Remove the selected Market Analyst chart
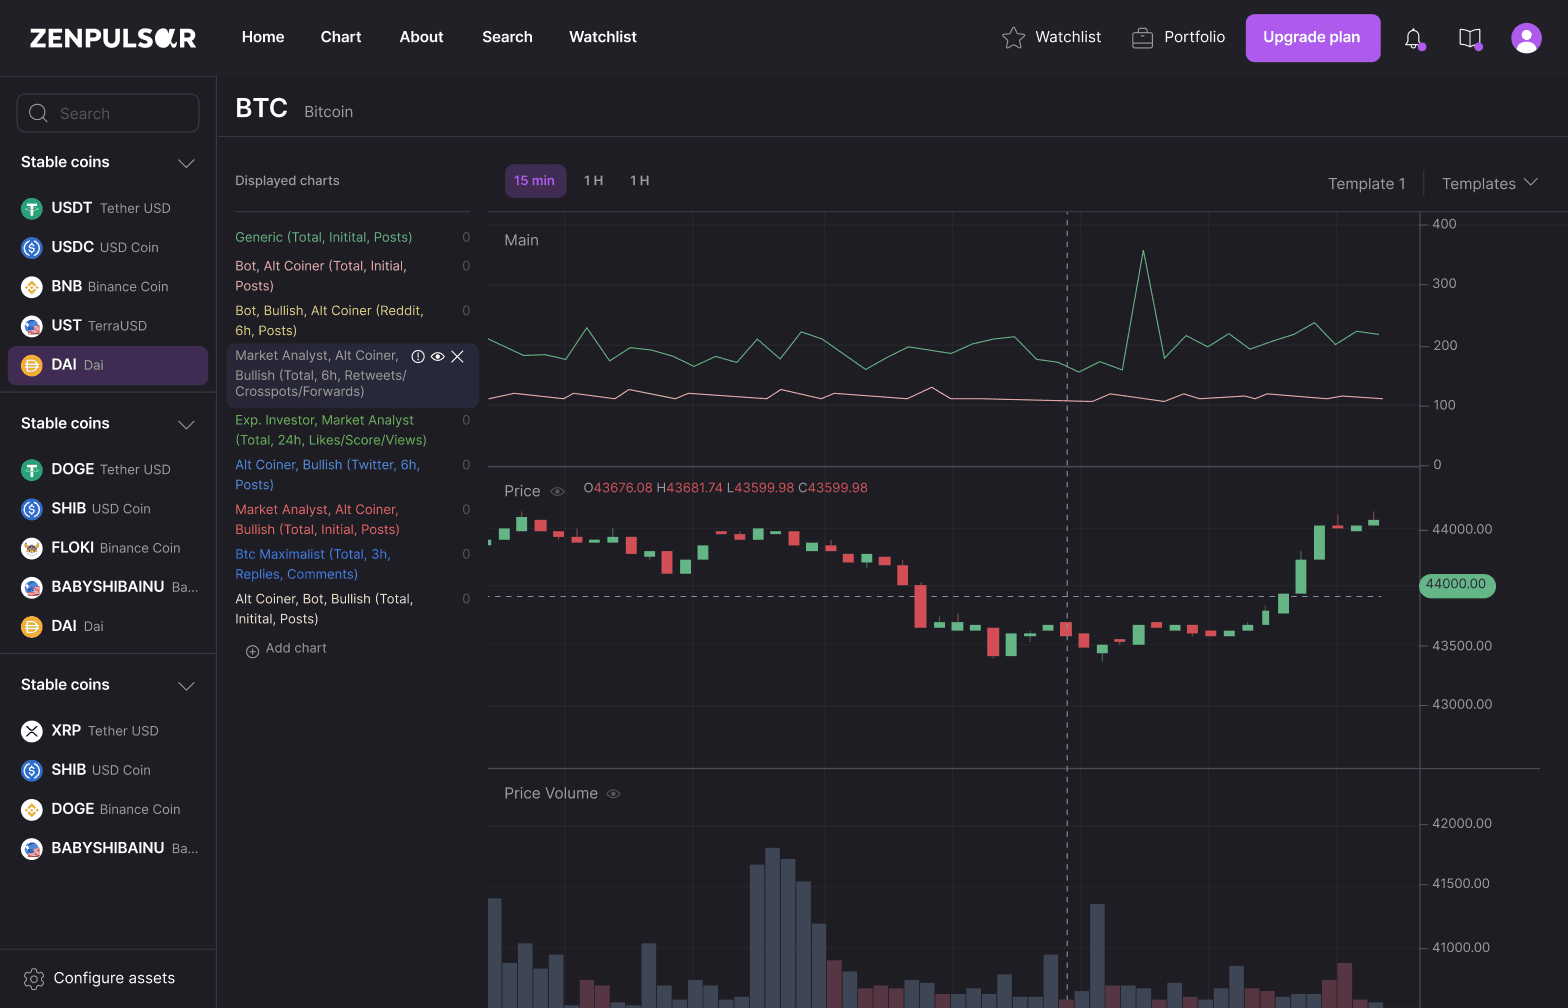Screen dimensions: 1568x1008 457,357
